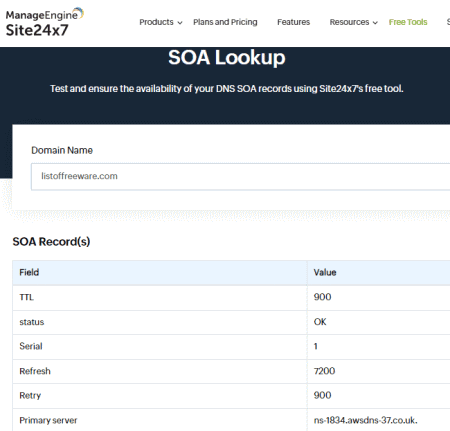
Task: Click the 'Field' column header
Action: coord(160,273)
